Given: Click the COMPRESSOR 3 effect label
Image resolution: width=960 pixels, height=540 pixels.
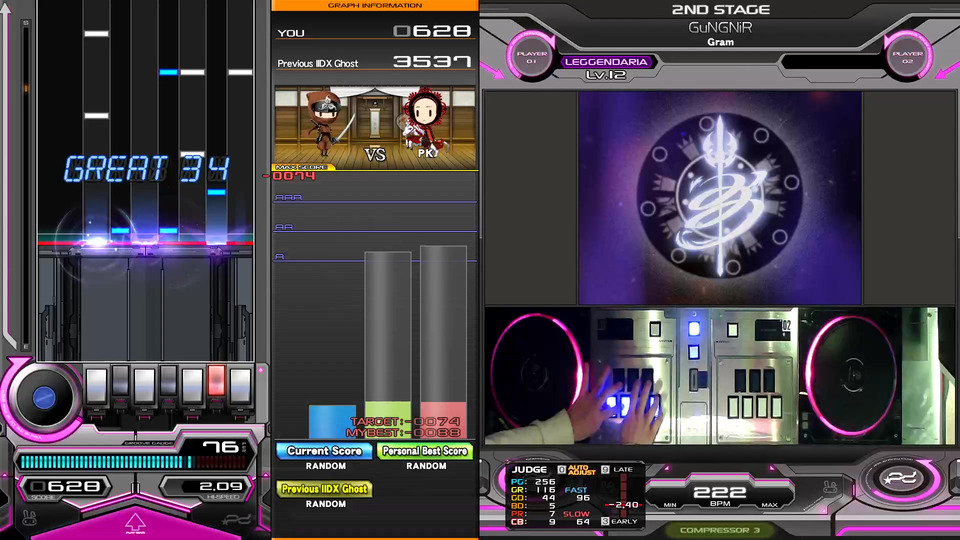Looking at the screenshot, I should point(720,530).
